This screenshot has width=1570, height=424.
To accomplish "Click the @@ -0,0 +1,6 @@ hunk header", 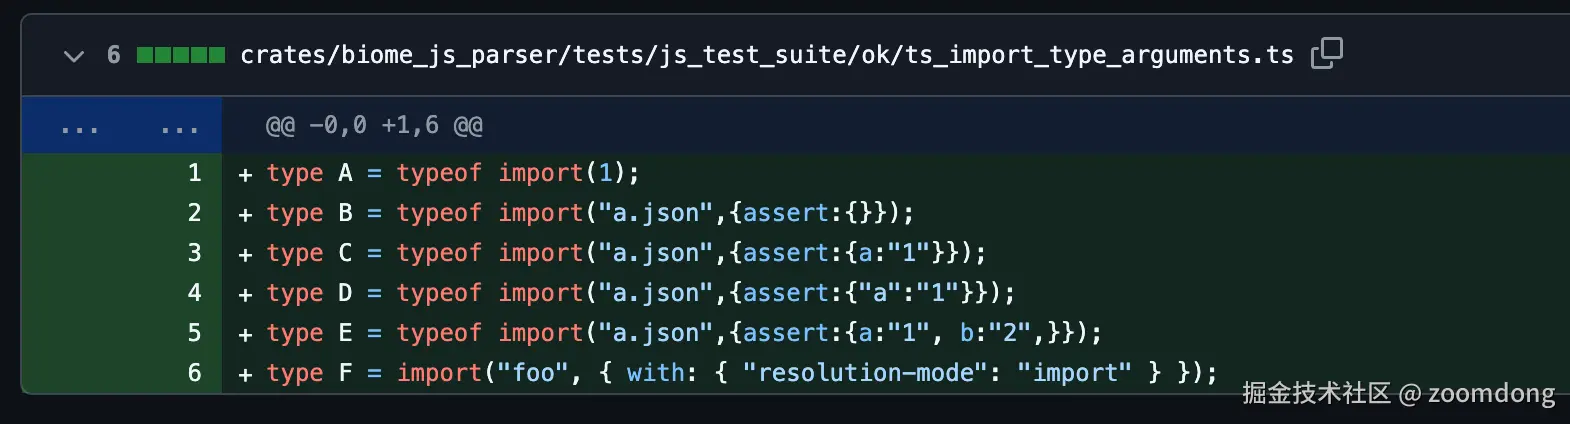I will [374, 126].
